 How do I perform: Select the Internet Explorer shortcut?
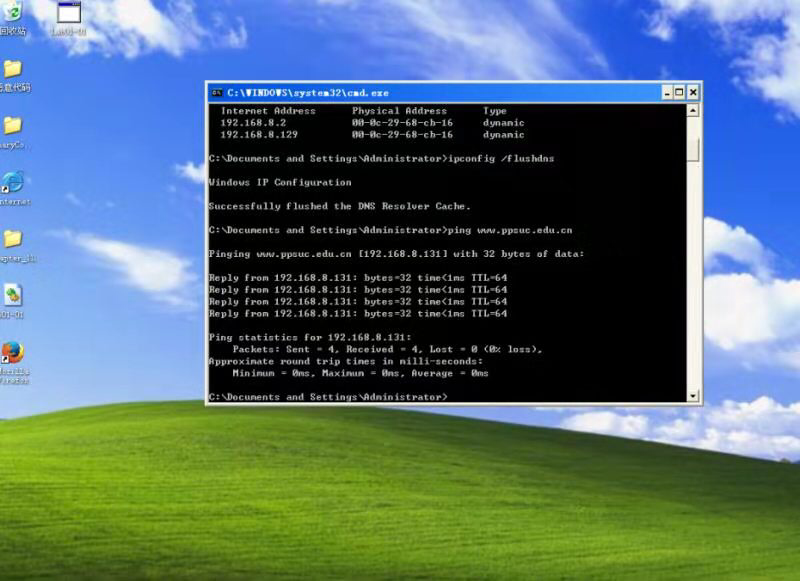pyautogui.click(x=12, y=183)
